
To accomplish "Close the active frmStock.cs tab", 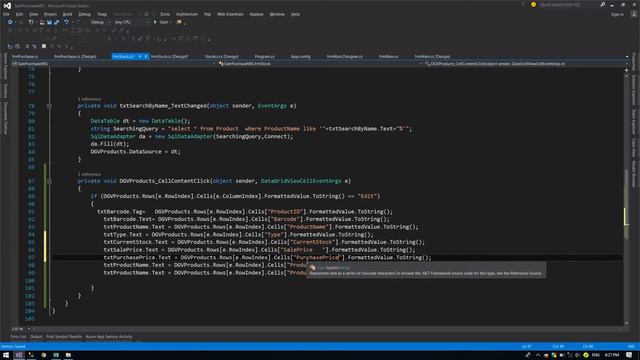I will tap(146, 56).
